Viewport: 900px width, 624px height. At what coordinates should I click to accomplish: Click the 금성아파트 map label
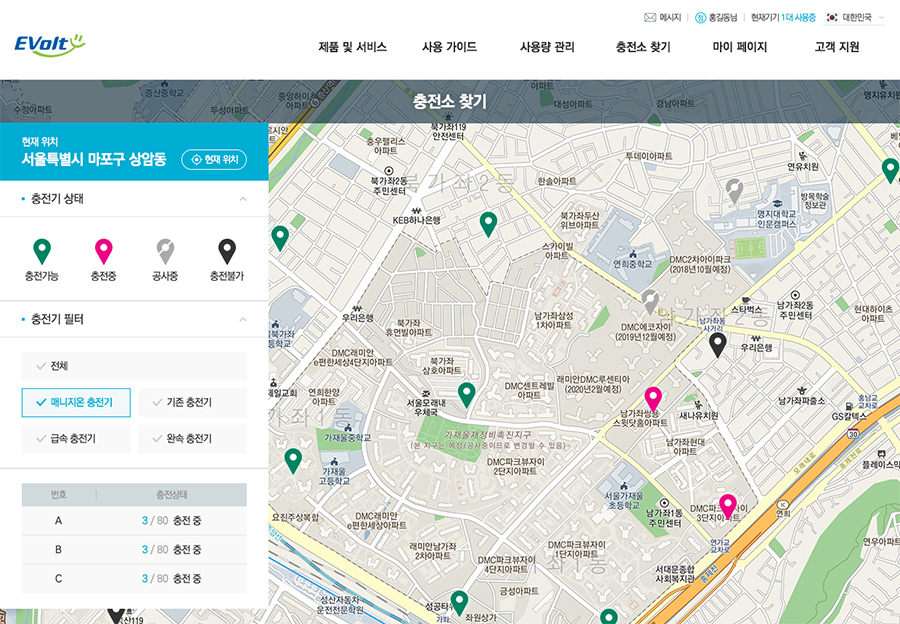click(x=519, y=591)
